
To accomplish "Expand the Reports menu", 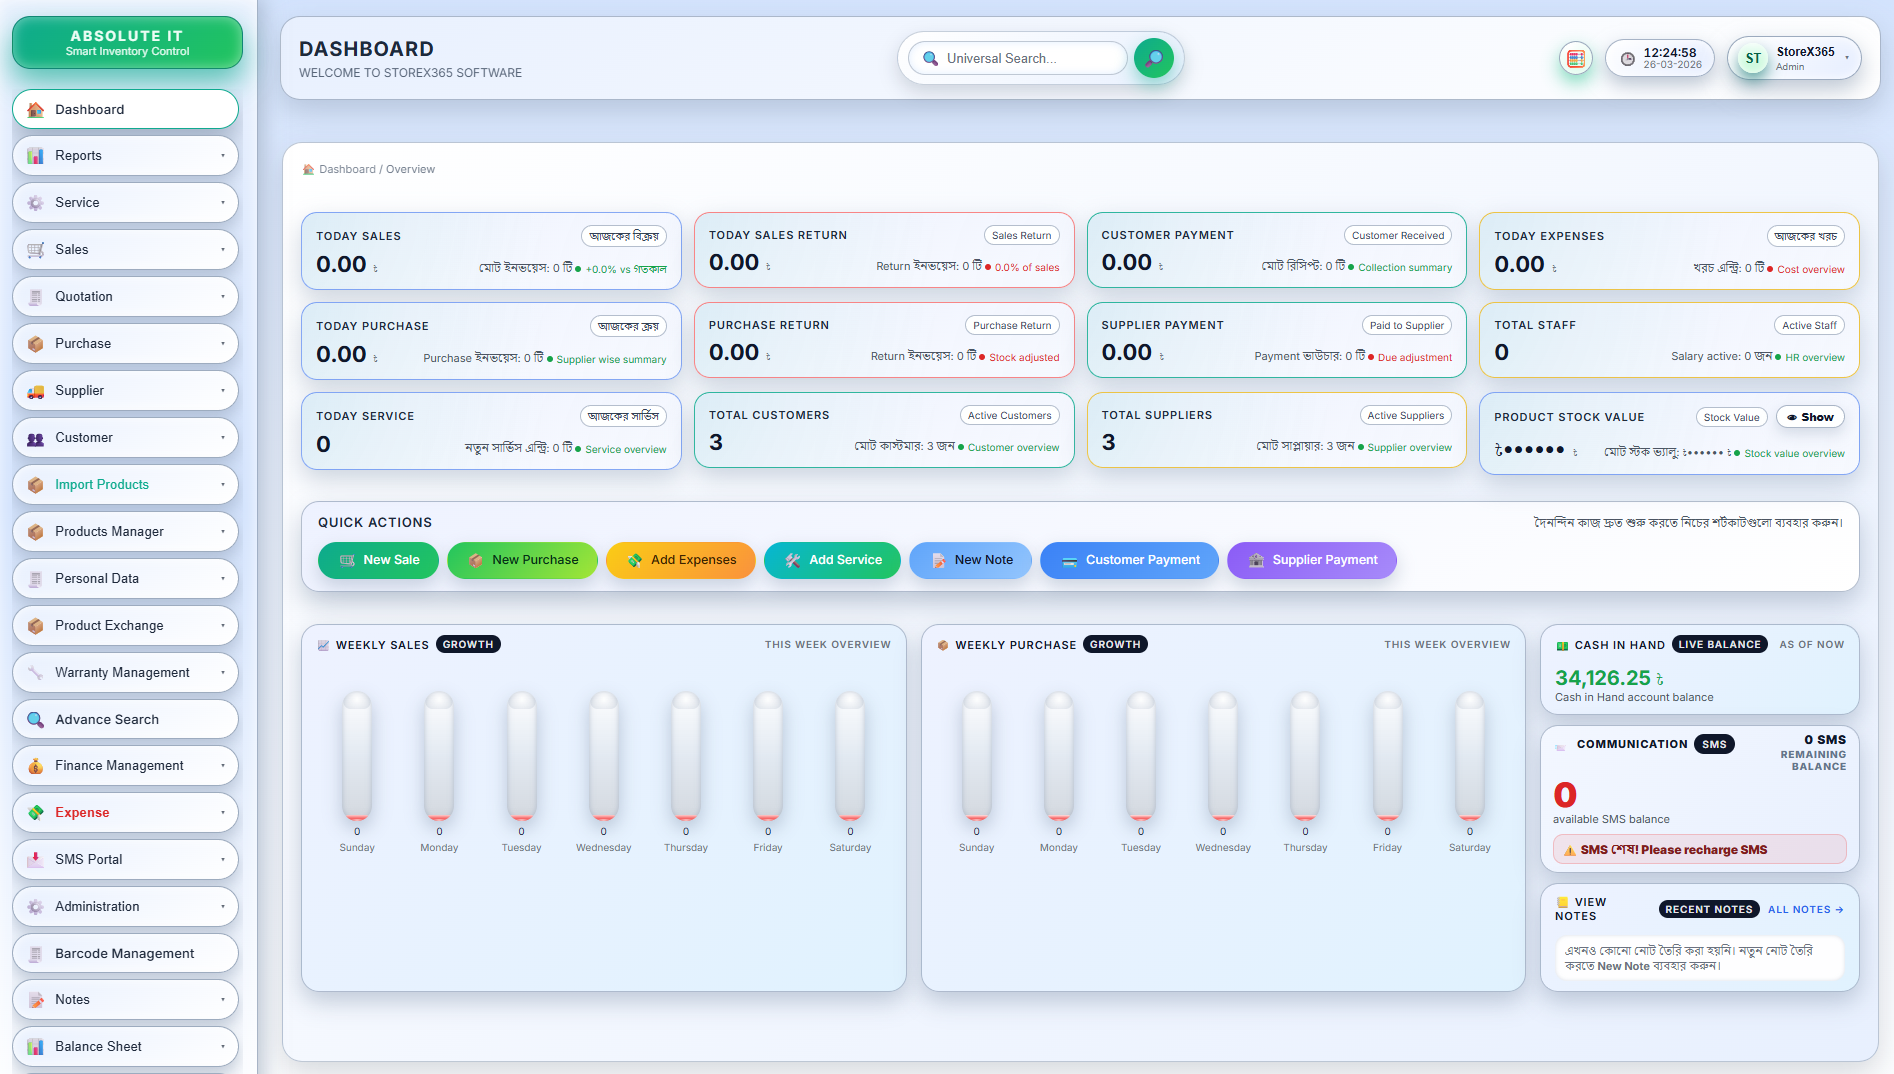I will pyautogui.click(x=125, y=155).
